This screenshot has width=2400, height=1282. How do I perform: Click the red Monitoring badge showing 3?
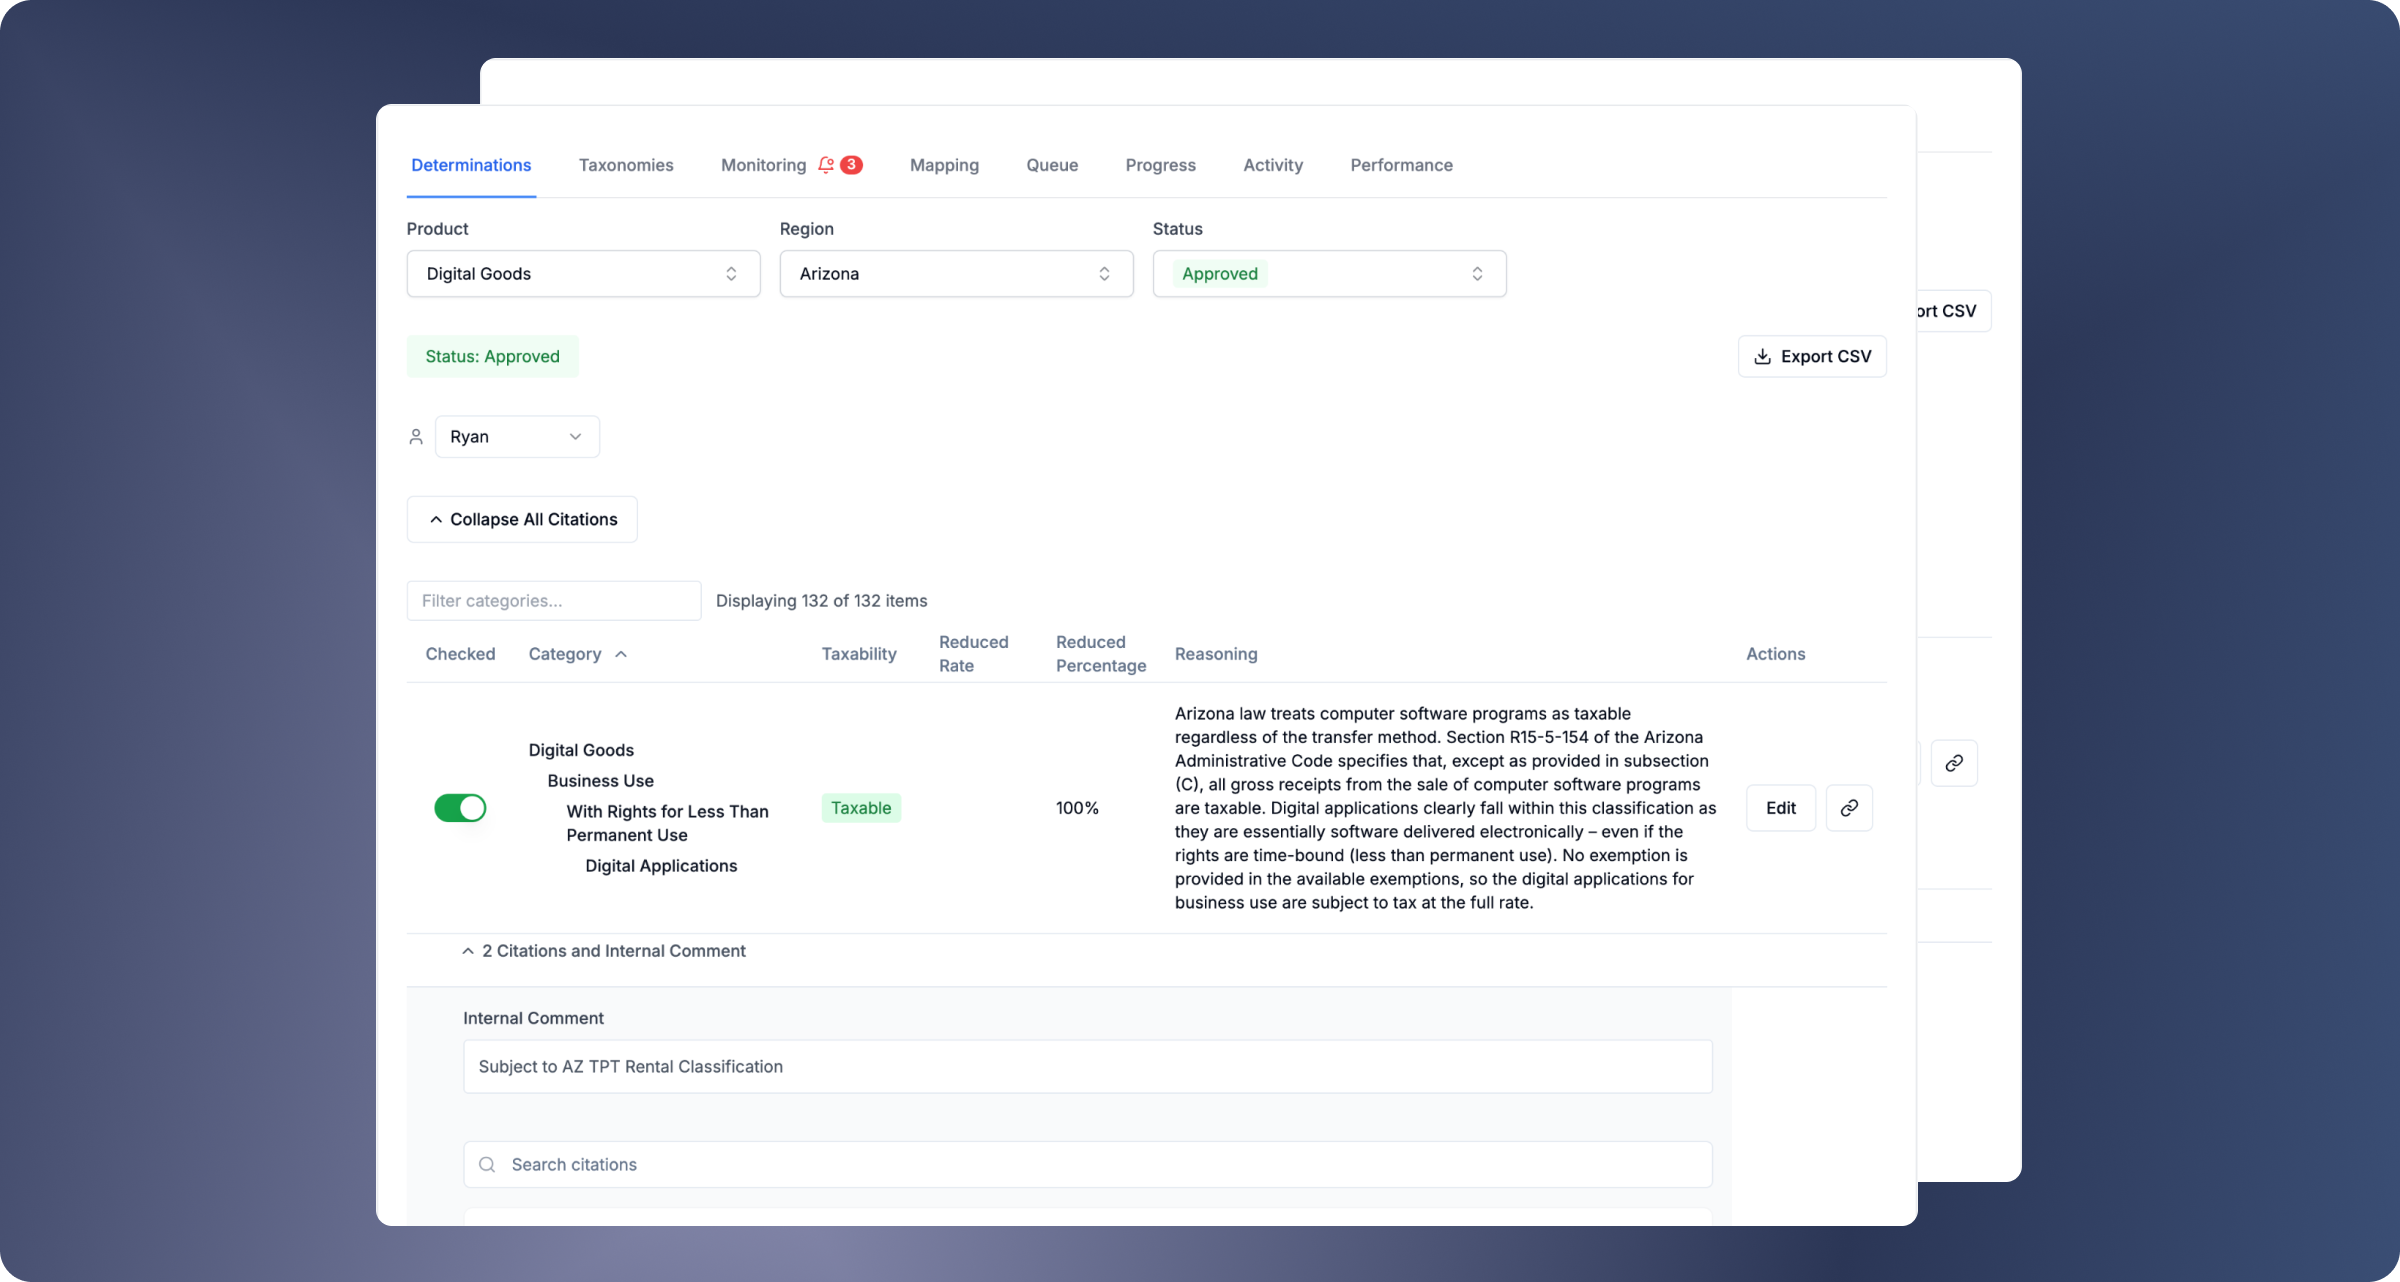pyautogui.click(x=851, y=165)
